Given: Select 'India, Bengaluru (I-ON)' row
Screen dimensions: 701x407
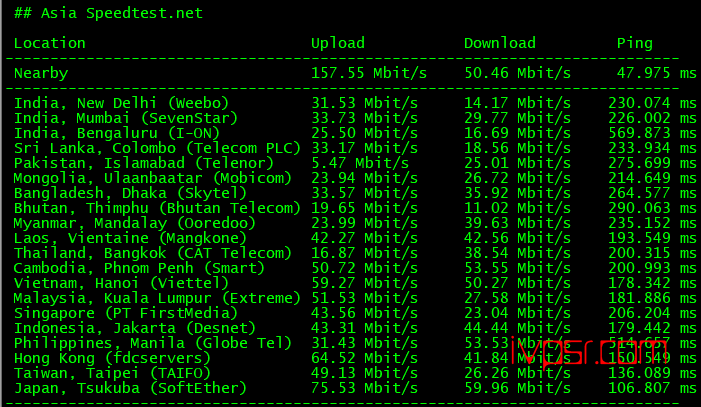Looking at the screenshot, I should click(x=355, y=133).
